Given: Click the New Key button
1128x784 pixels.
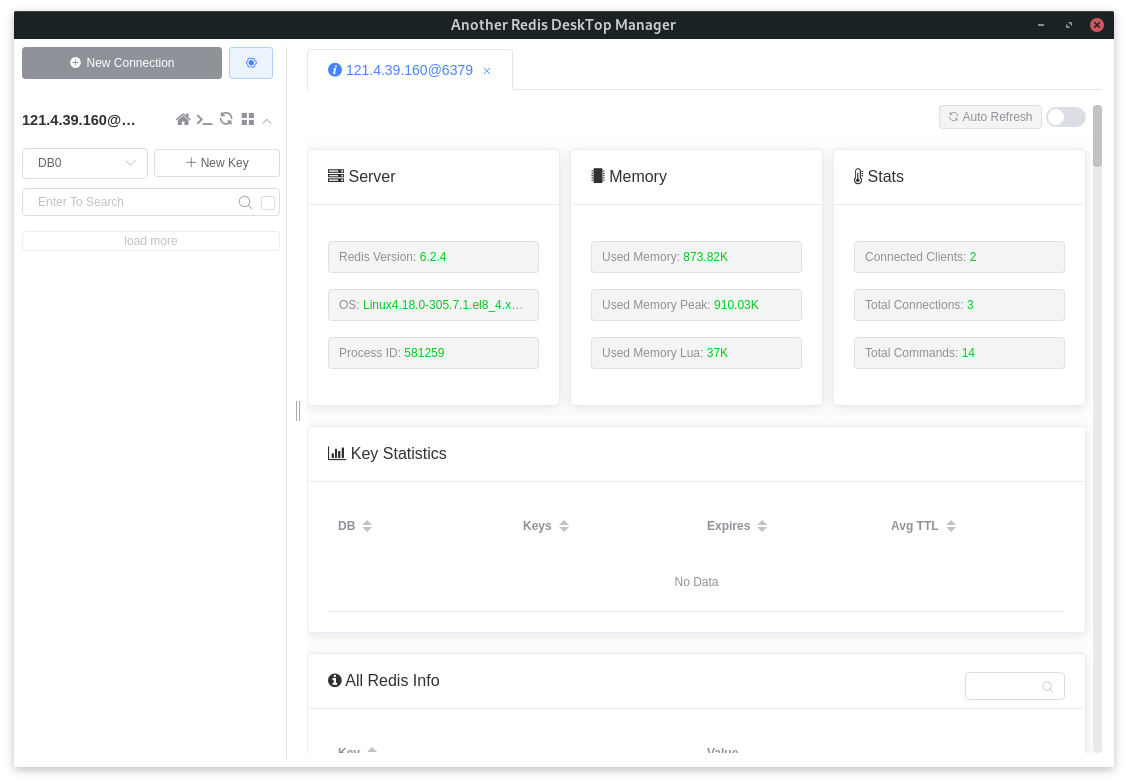Looking at the screenshot, I should click(x=217, y=163).
